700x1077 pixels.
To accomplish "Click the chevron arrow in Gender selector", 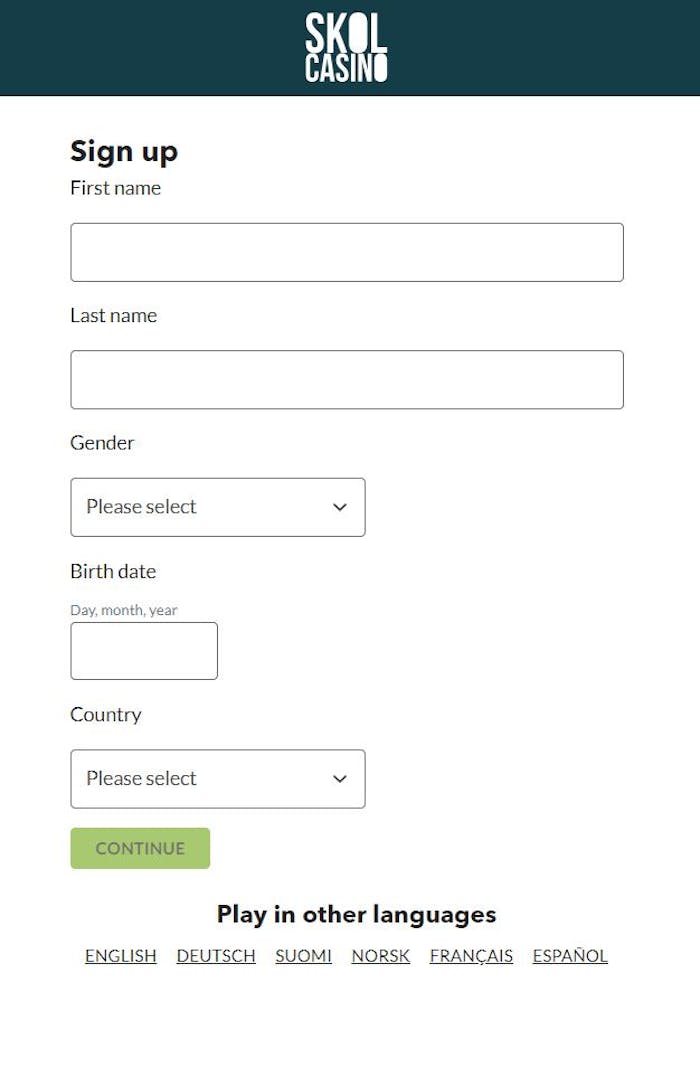I will point(340,507).
